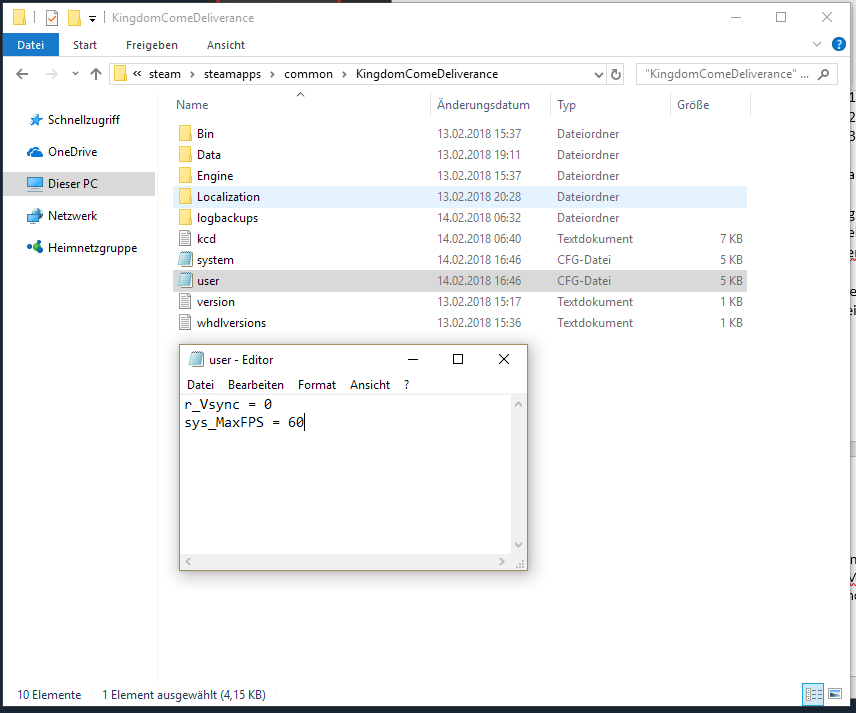Switch to large icons view layout

pyautogui.click(x=835, y=694)
